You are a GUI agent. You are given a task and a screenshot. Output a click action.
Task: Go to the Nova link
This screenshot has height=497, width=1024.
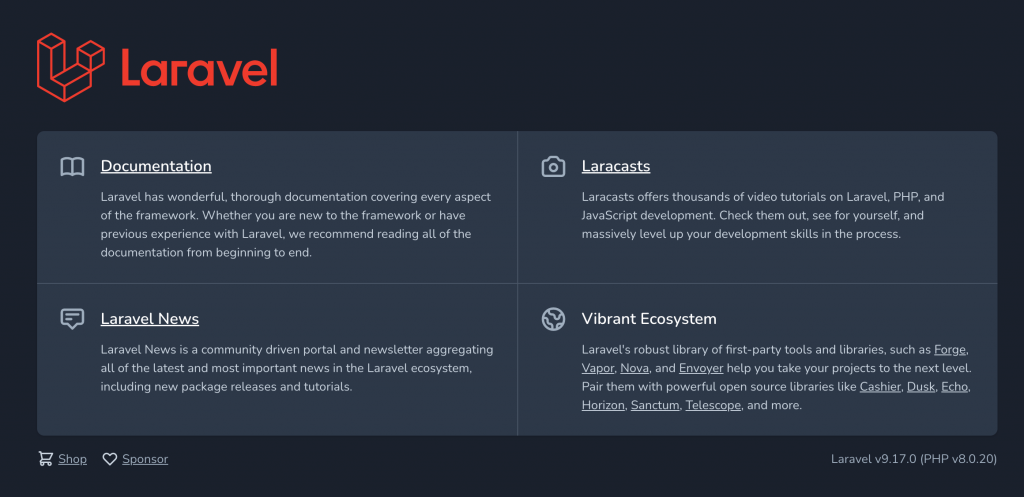point(634,368)
